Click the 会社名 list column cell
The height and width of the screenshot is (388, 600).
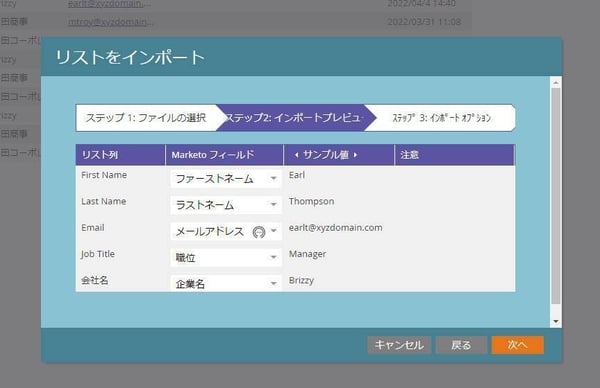click(95, 280)
